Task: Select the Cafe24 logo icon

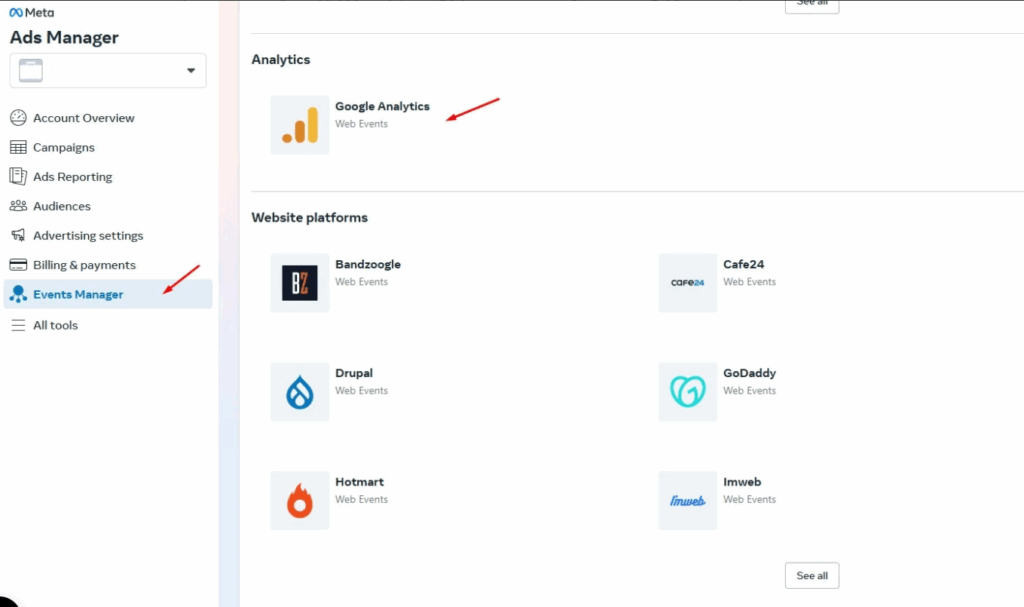Action: pos(687,283)
